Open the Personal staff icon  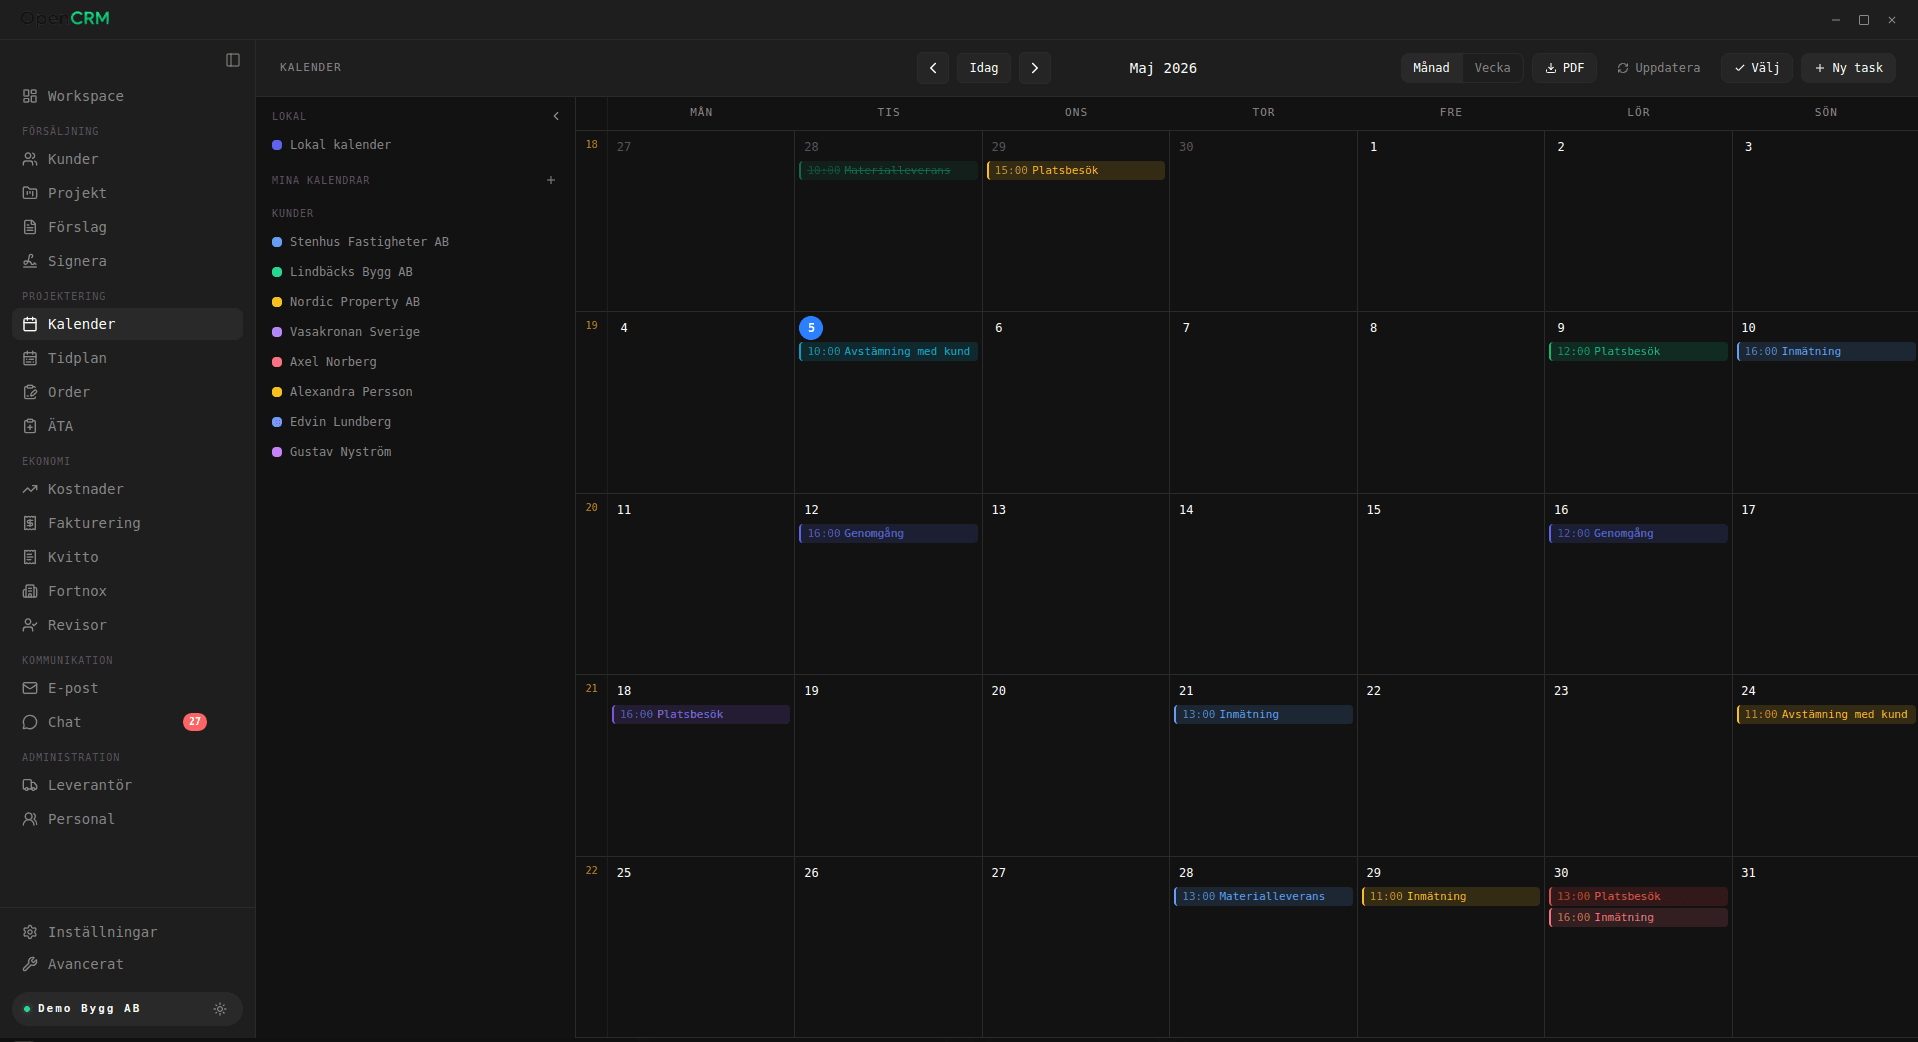[30, 819]
